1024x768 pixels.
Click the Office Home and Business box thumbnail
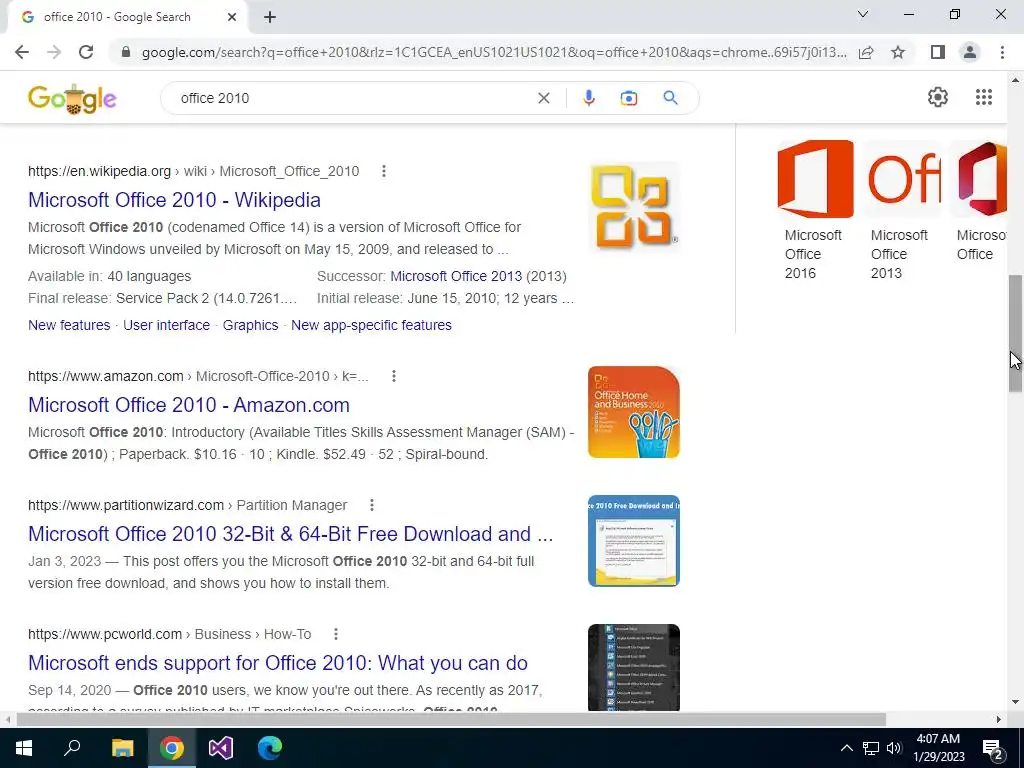633,412
